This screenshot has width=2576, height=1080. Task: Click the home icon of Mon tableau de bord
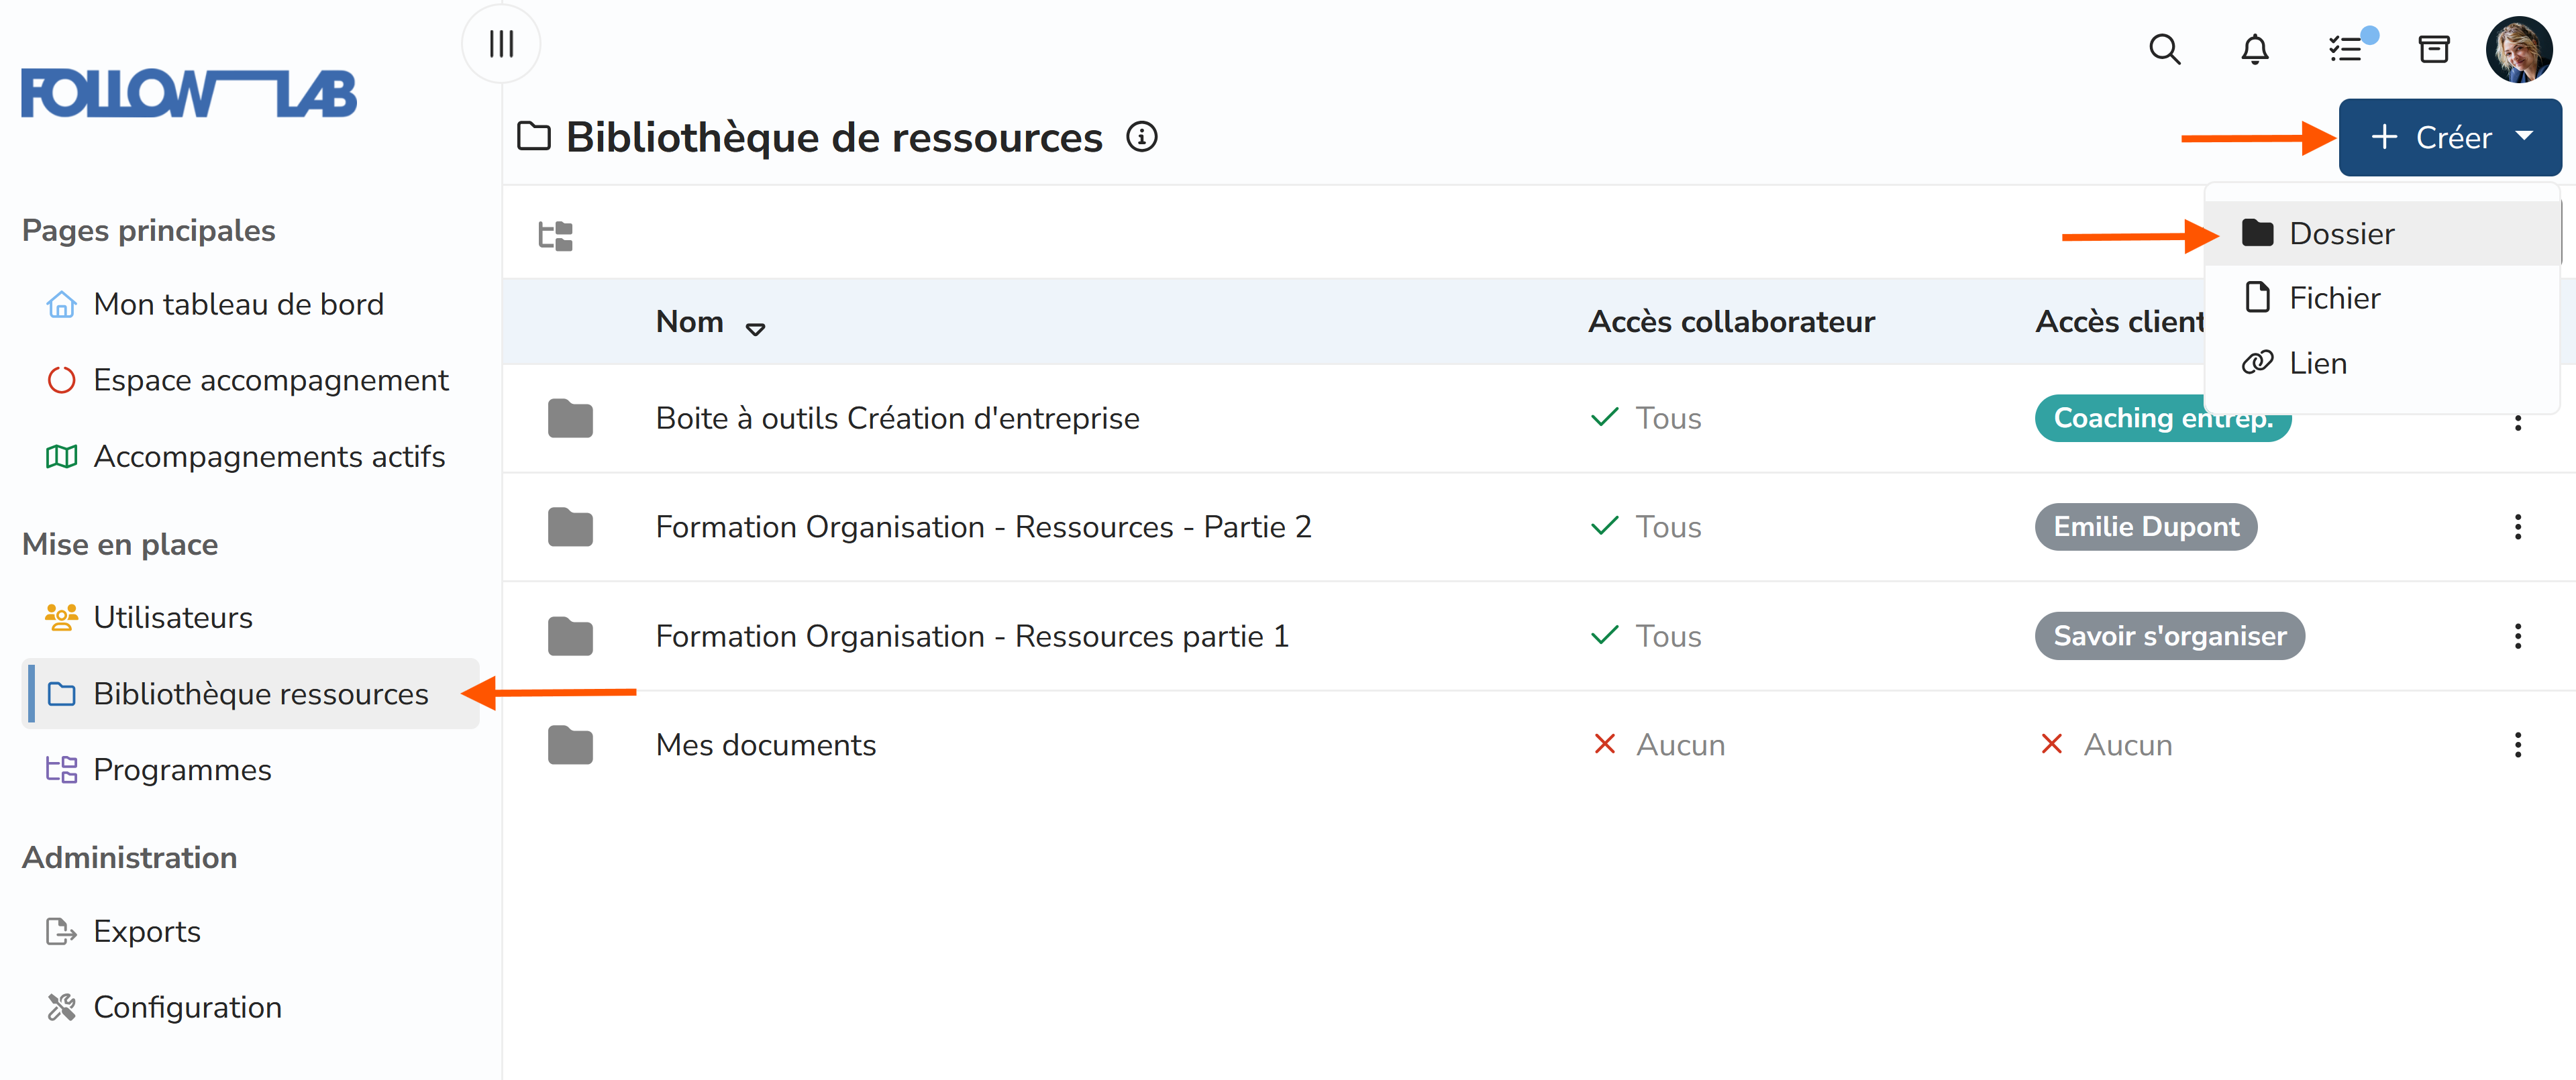[61, 304]
